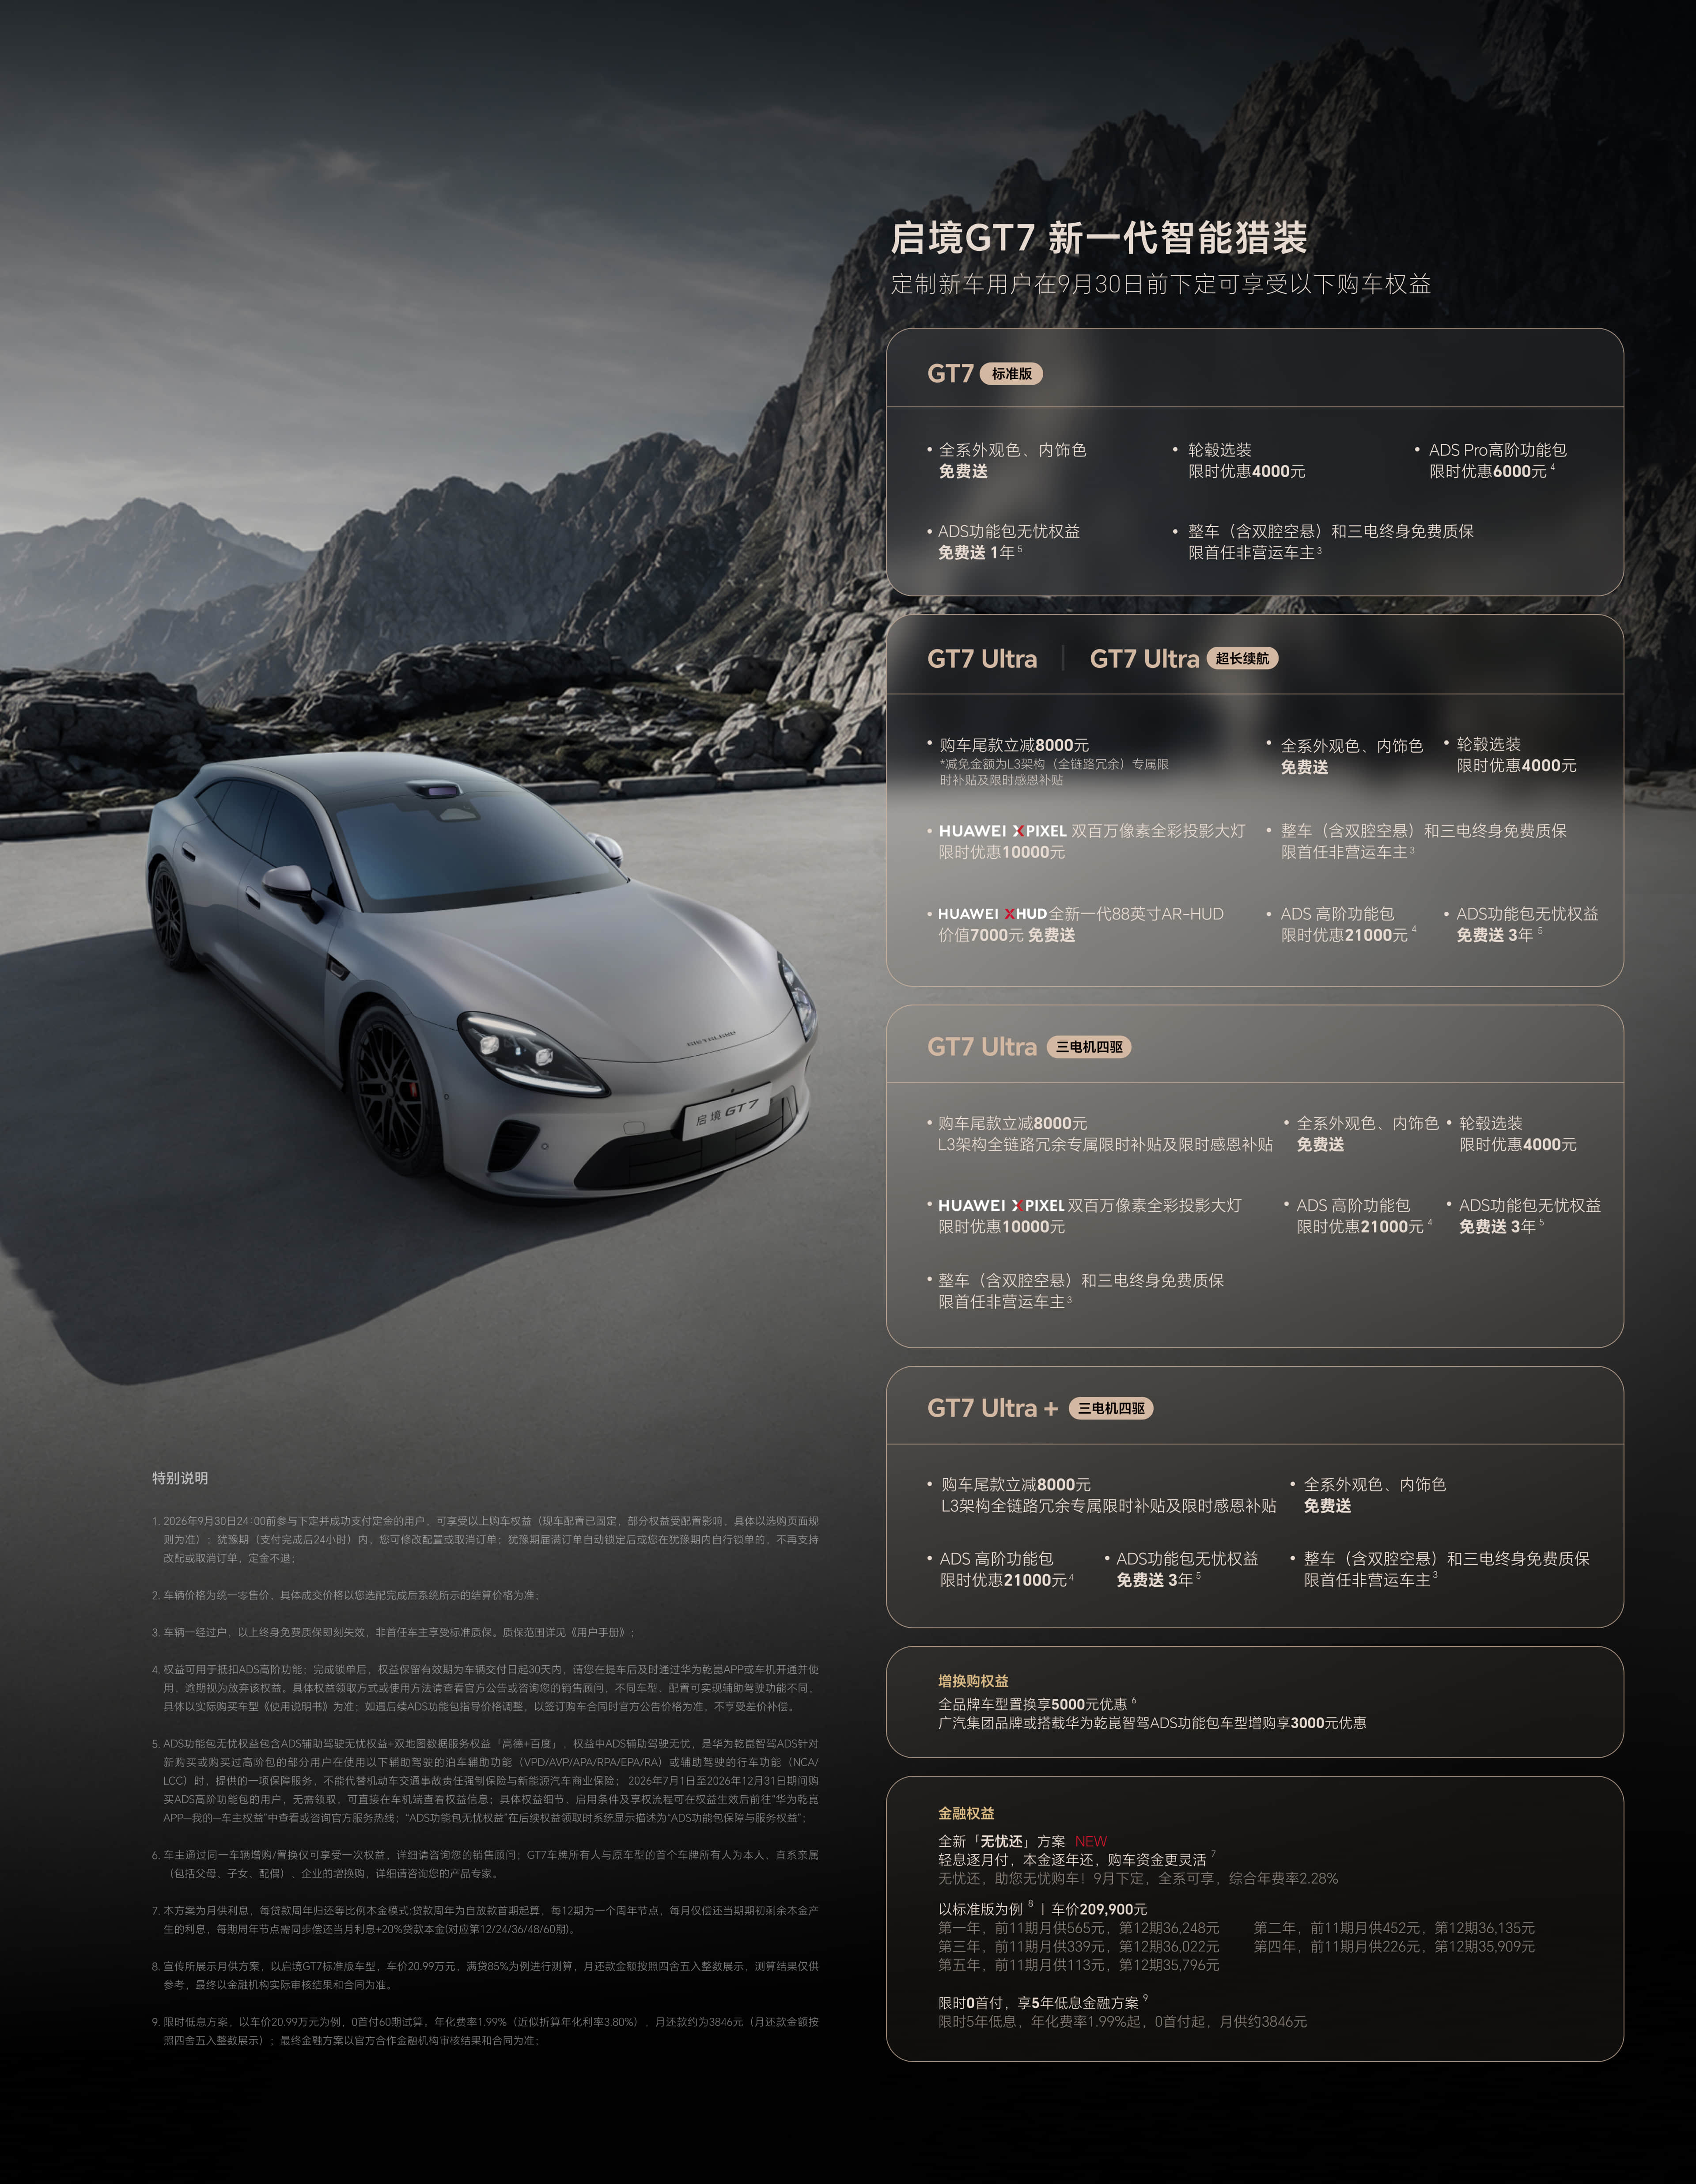This screenshot has width=1696, height=2184.
Task: Click footnote 7 starting "本方案为月供利息"
Action: point(486,1920)
